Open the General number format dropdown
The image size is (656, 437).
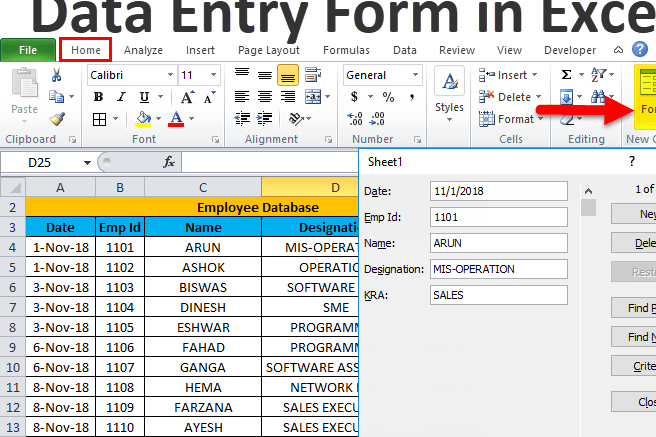click(415, 75)
